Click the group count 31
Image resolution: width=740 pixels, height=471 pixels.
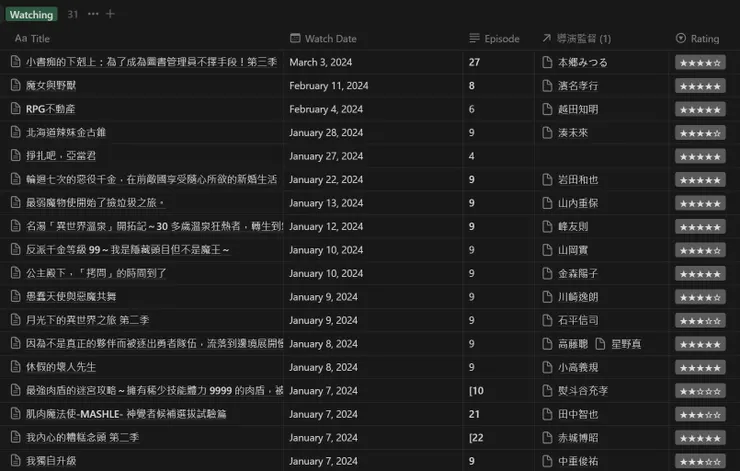pyautogui.click(x=73, y=14)
